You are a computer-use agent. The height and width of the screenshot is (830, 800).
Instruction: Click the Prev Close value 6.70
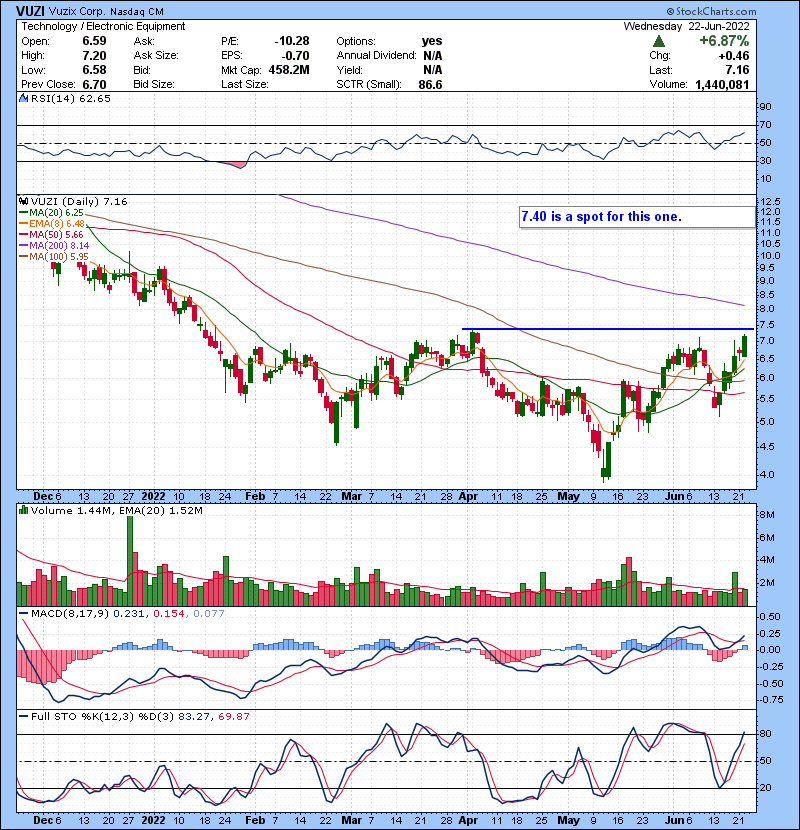(94, 84)
